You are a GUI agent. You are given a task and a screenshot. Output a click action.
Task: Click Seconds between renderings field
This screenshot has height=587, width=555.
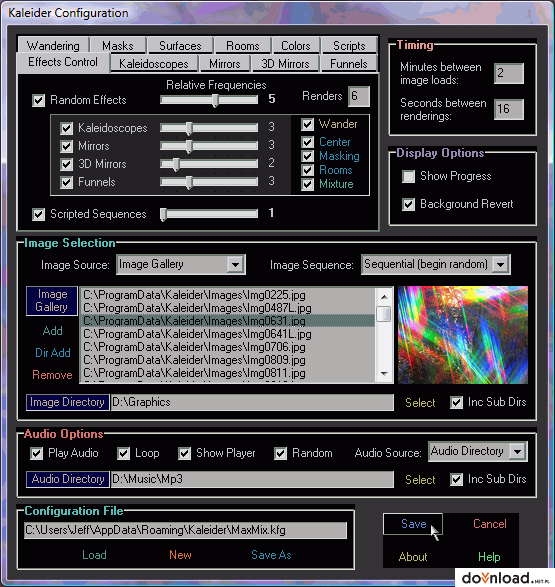point(509,109)
